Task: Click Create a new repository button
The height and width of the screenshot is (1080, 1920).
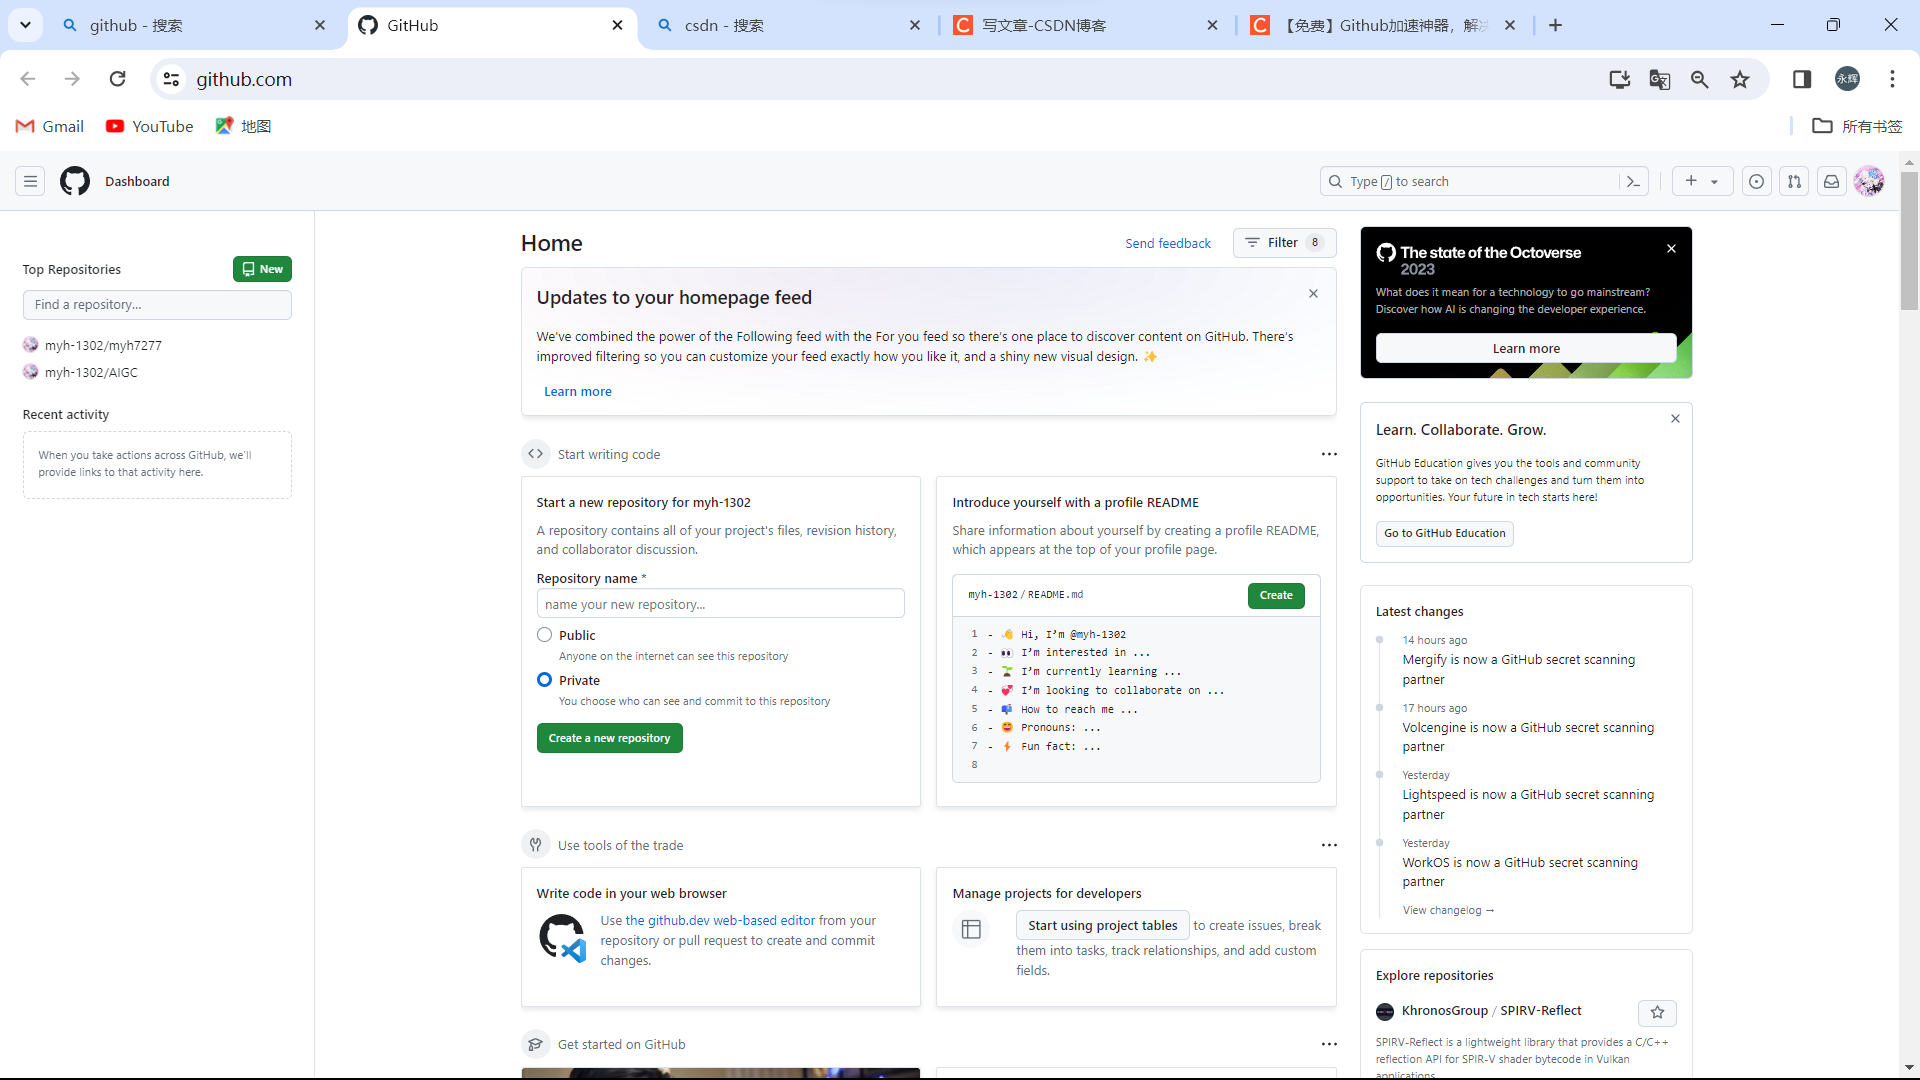Action: tap(609, 738)
